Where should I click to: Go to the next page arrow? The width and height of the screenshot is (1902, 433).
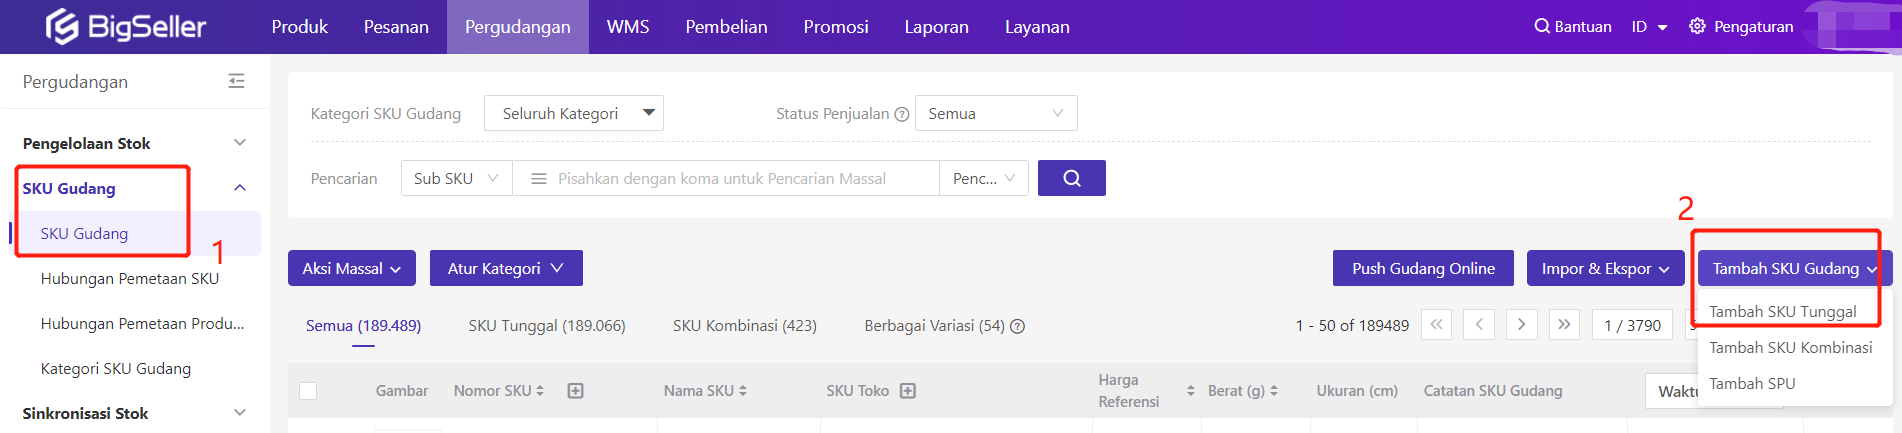pos(1521,325)
